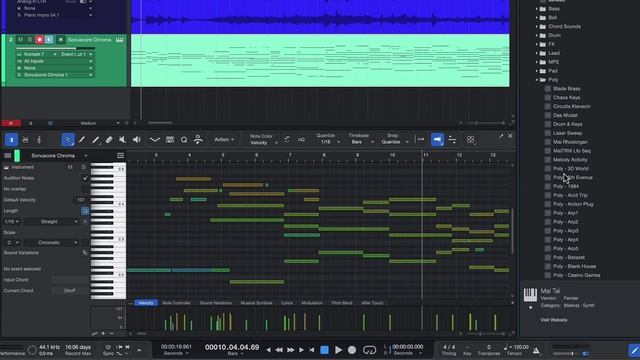This screenshot has height=360, width=640.
Task: Collapse the Poly folder in the browser
Action: [x=537, y=80]
